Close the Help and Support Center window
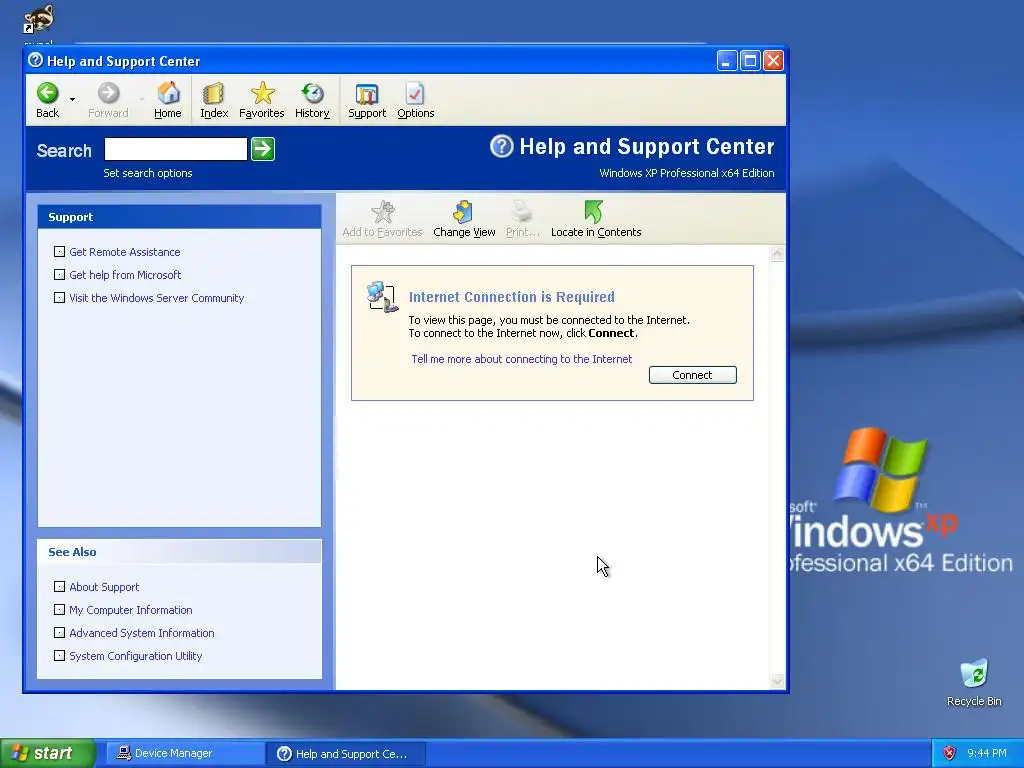This screenshot has width=1024, height=768. click(773, 61)
